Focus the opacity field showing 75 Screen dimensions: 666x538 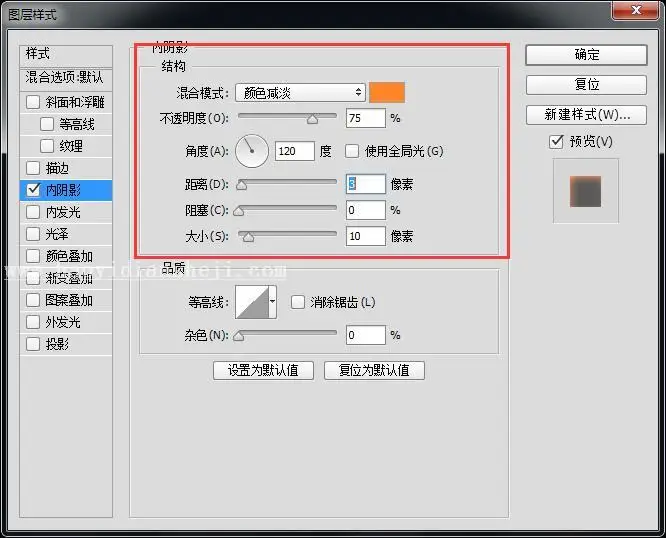(366, 118)
